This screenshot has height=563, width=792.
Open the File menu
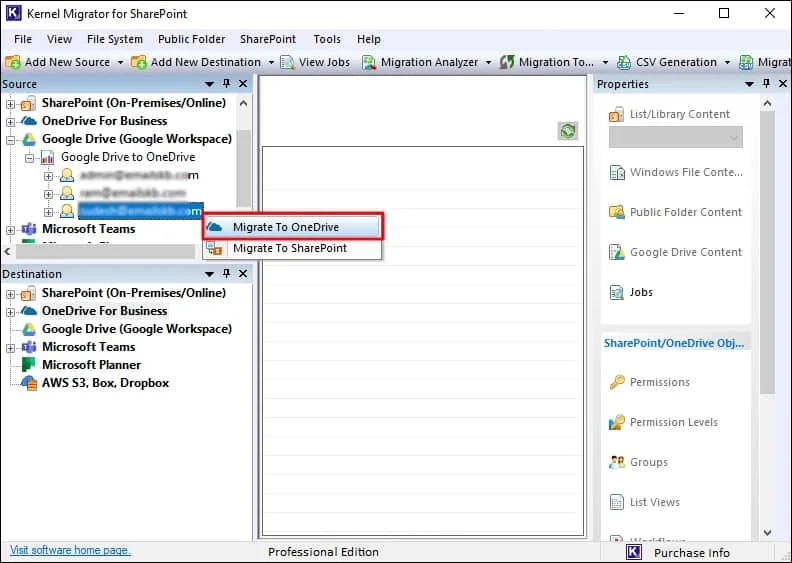[23, 39]
